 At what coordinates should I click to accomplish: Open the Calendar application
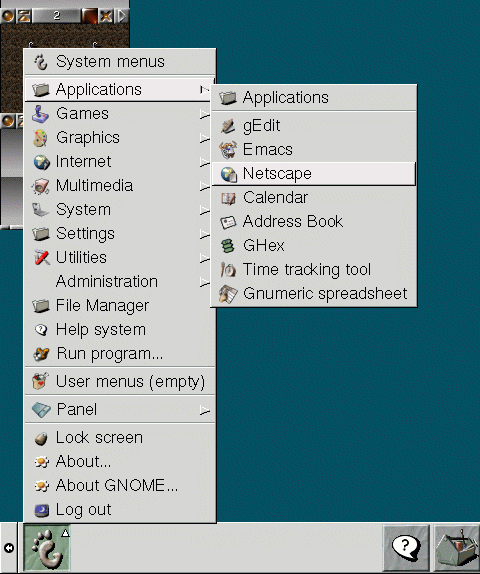point(314,198)
